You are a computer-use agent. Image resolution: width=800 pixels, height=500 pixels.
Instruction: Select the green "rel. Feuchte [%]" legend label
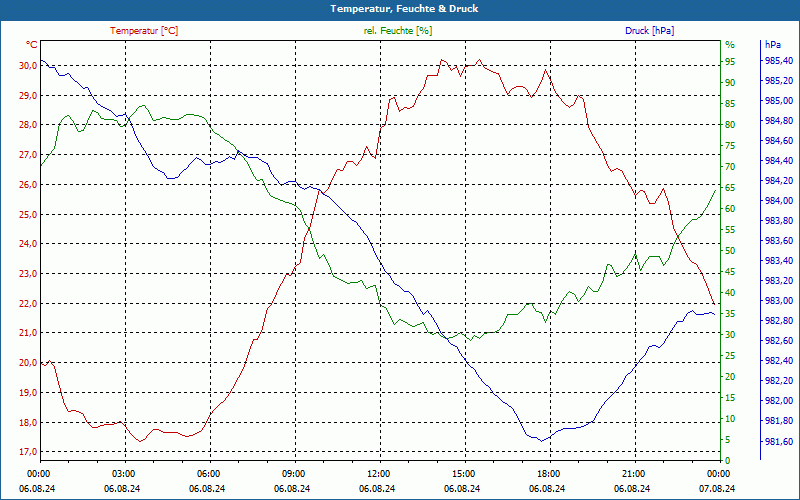[397, 31]
